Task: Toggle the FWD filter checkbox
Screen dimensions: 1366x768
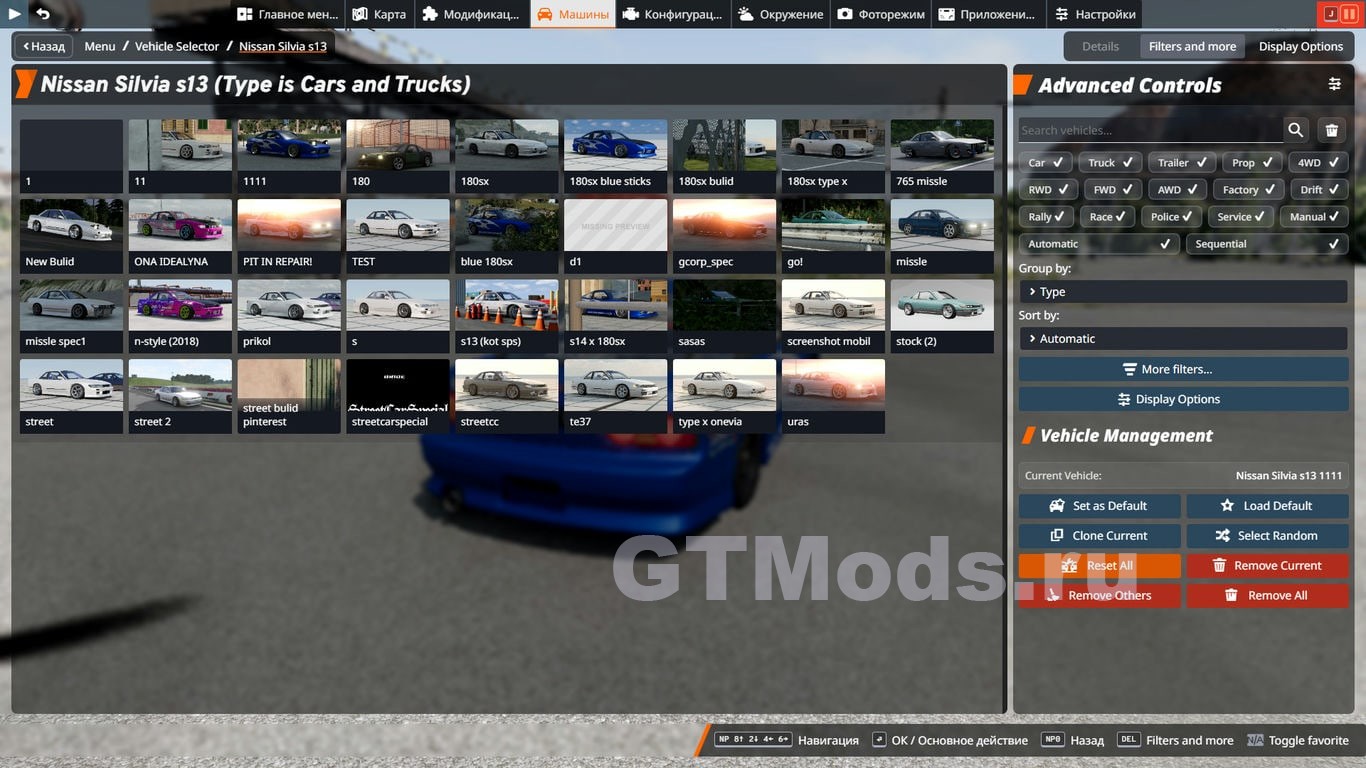Action: (1113, 189)
